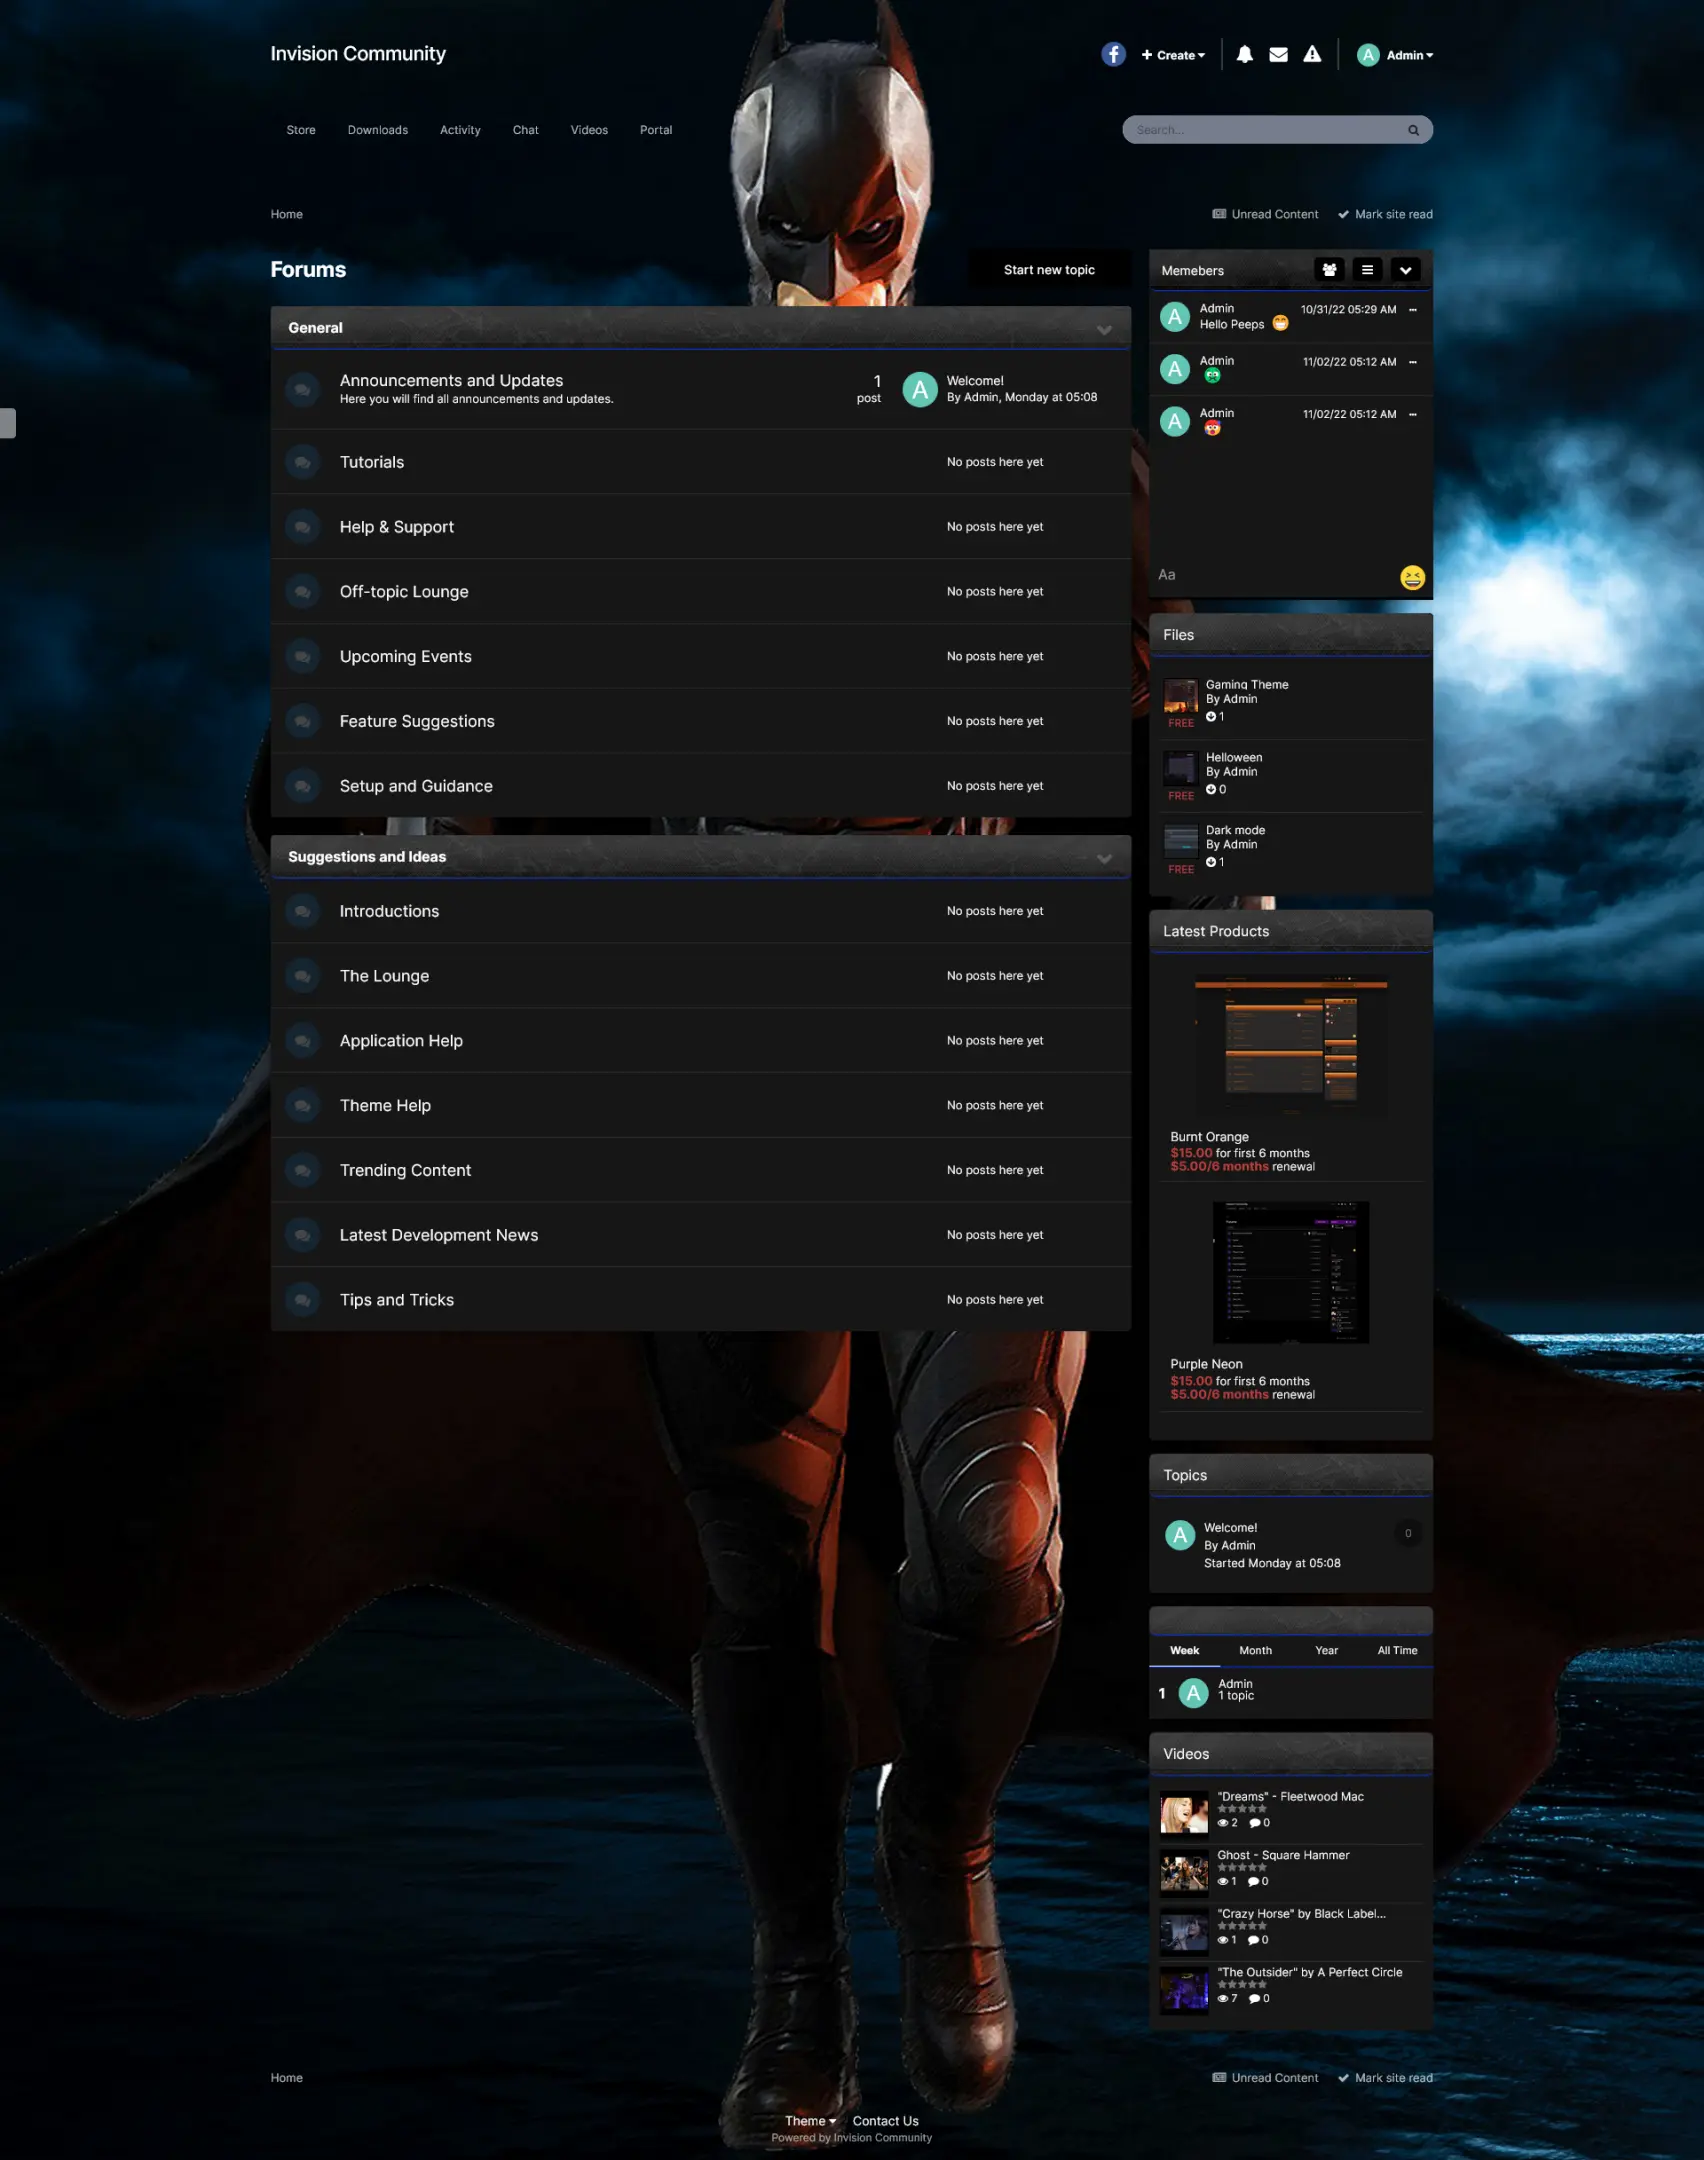Open the Admin user menu dropdown

pos(1409,55)
